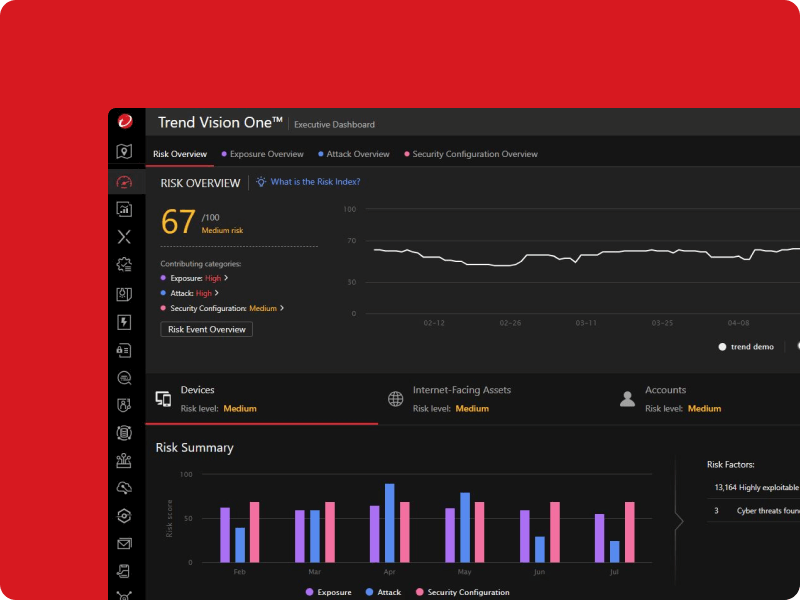This screenshot has width=800, height=600.
Task: Open the XDR icon in the sidebar
Action: [x=124, y=236]
